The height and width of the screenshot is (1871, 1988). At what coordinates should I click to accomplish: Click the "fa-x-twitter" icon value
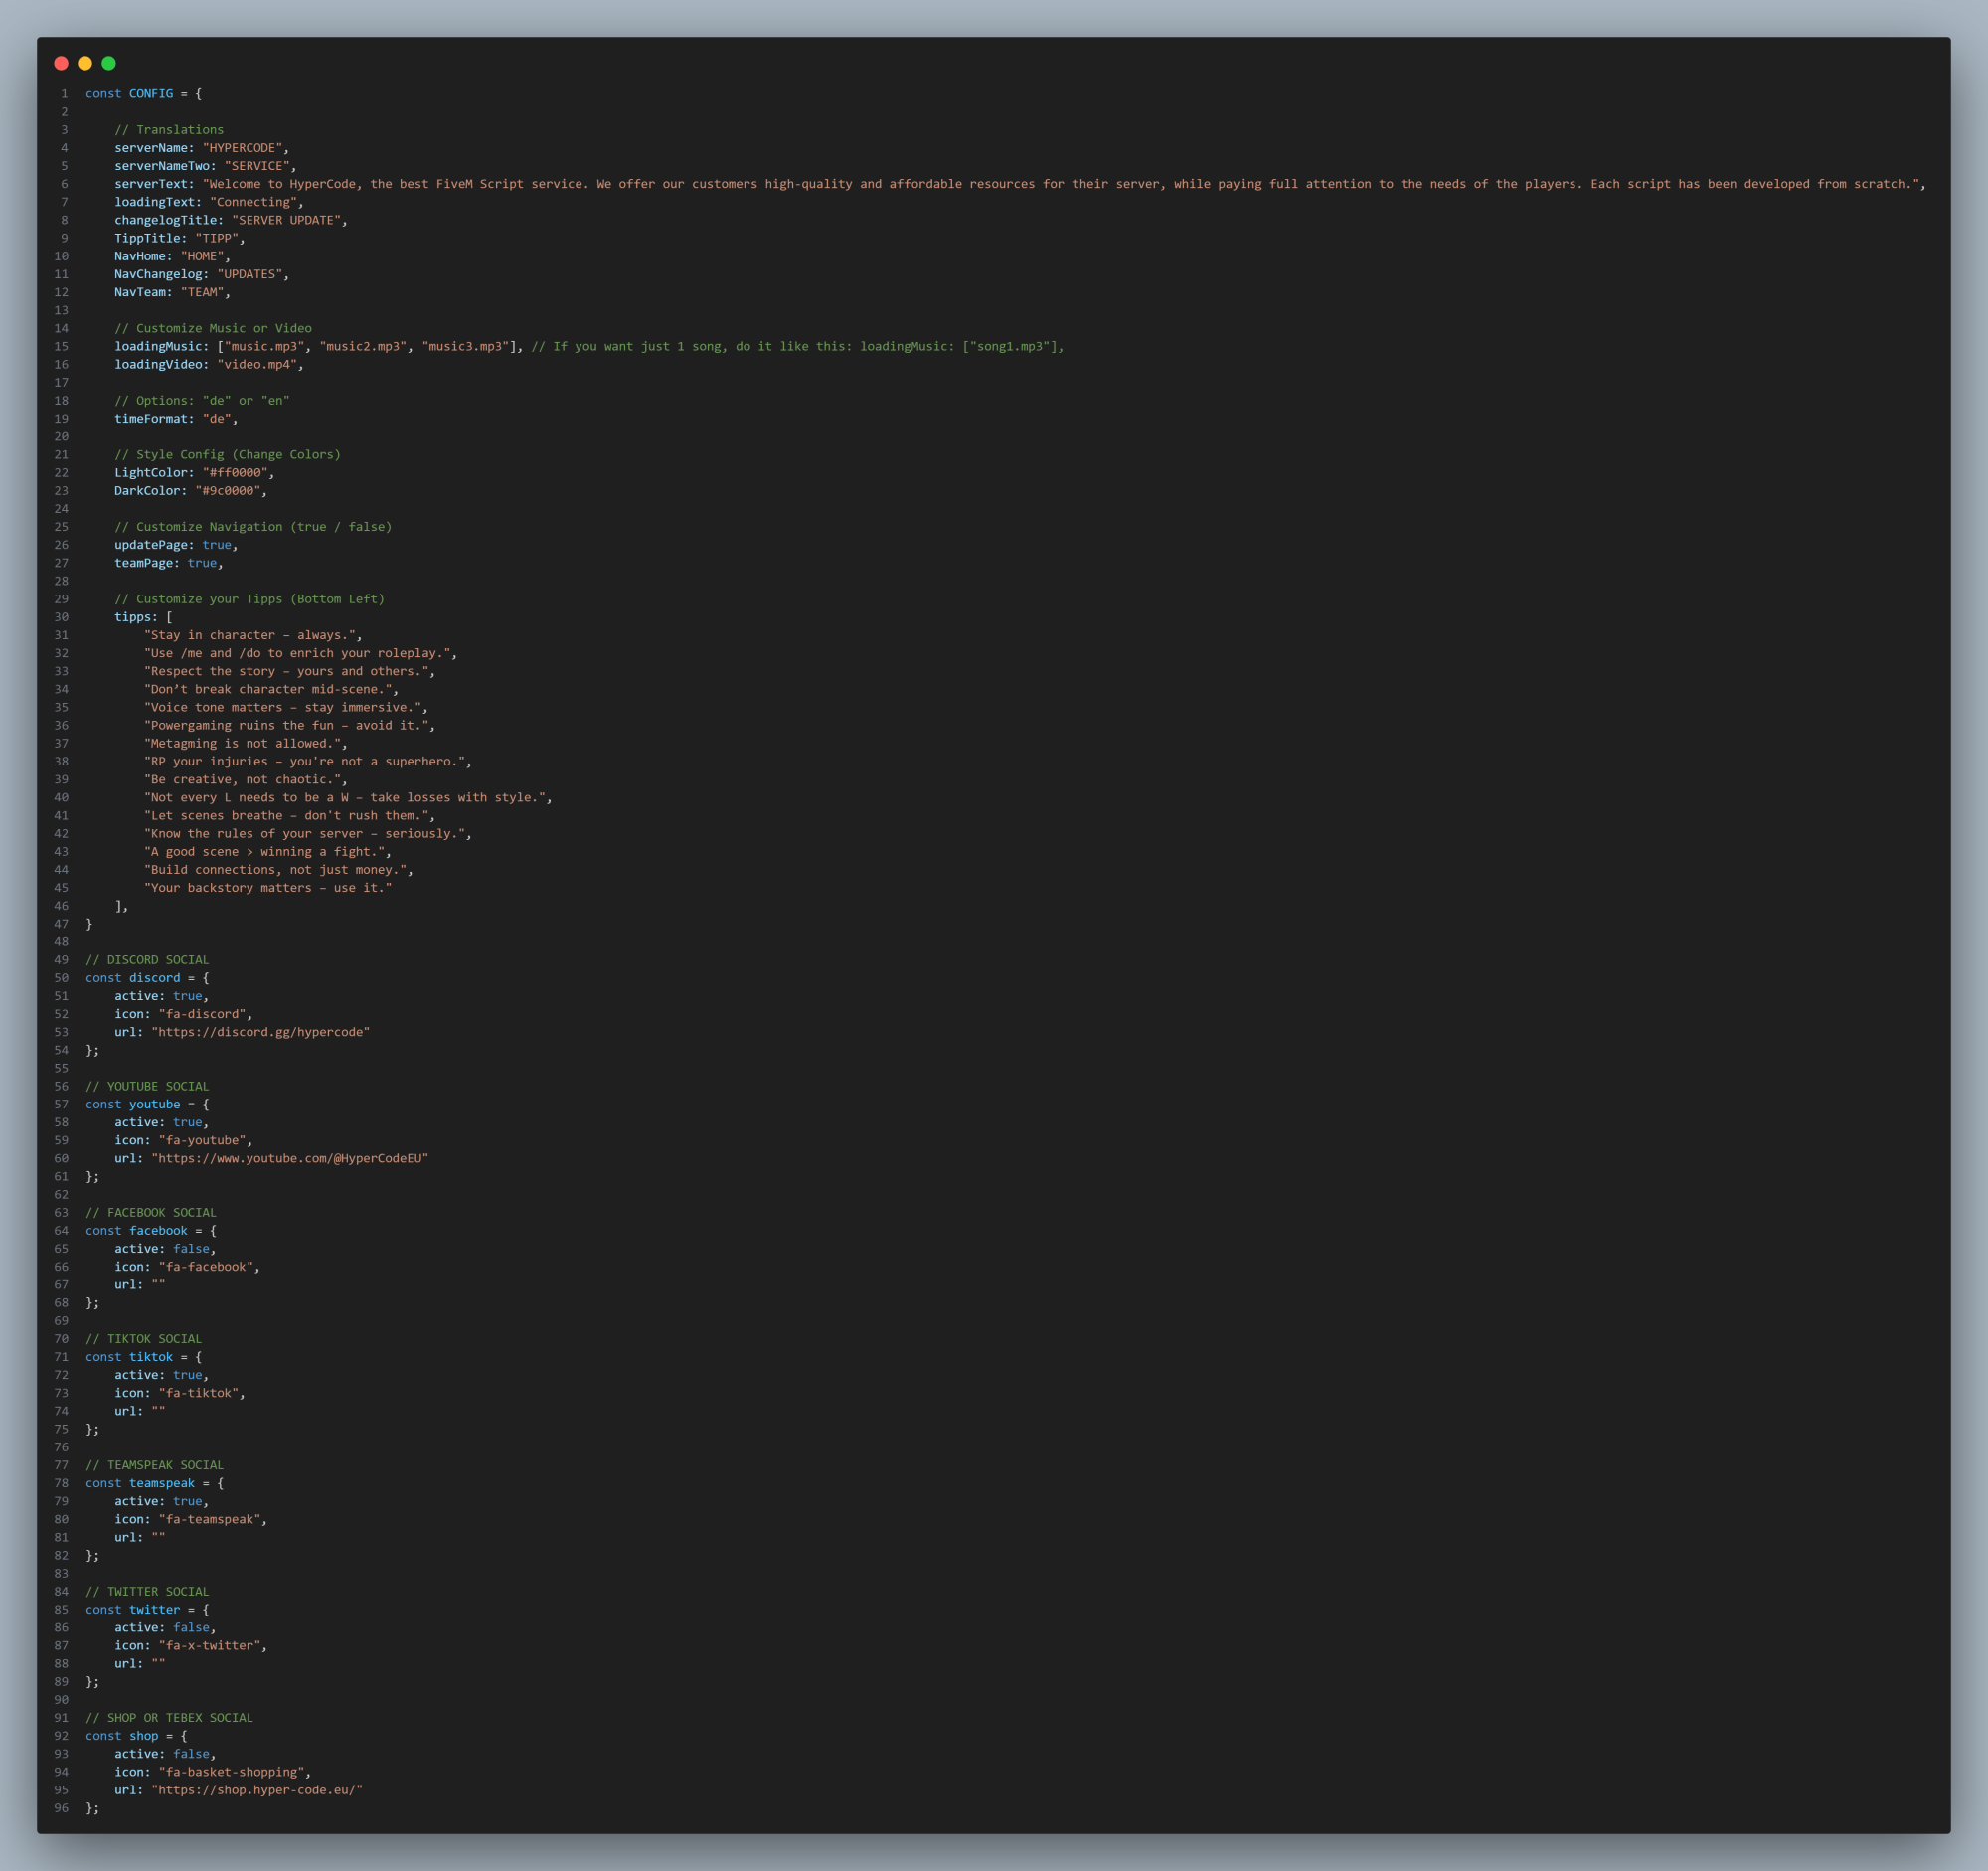coord(209,1646)
